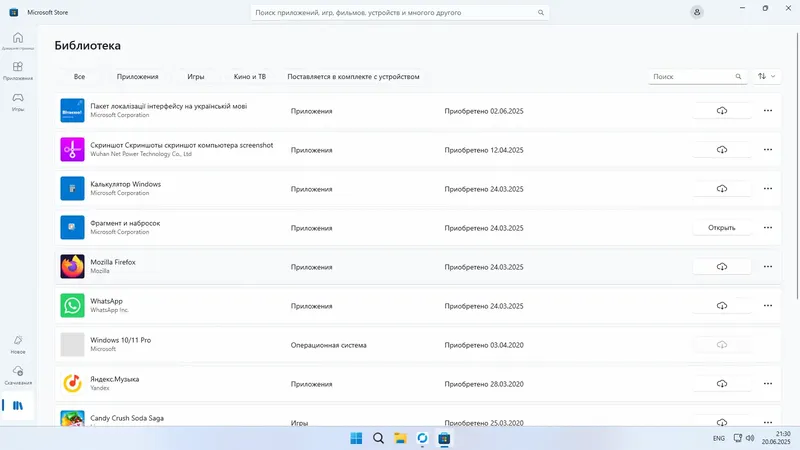The width and height of the screenshot is (800, 450).
Task: Click 'Приобретено 02.06.2025' date text
Action: coord(484,111)
